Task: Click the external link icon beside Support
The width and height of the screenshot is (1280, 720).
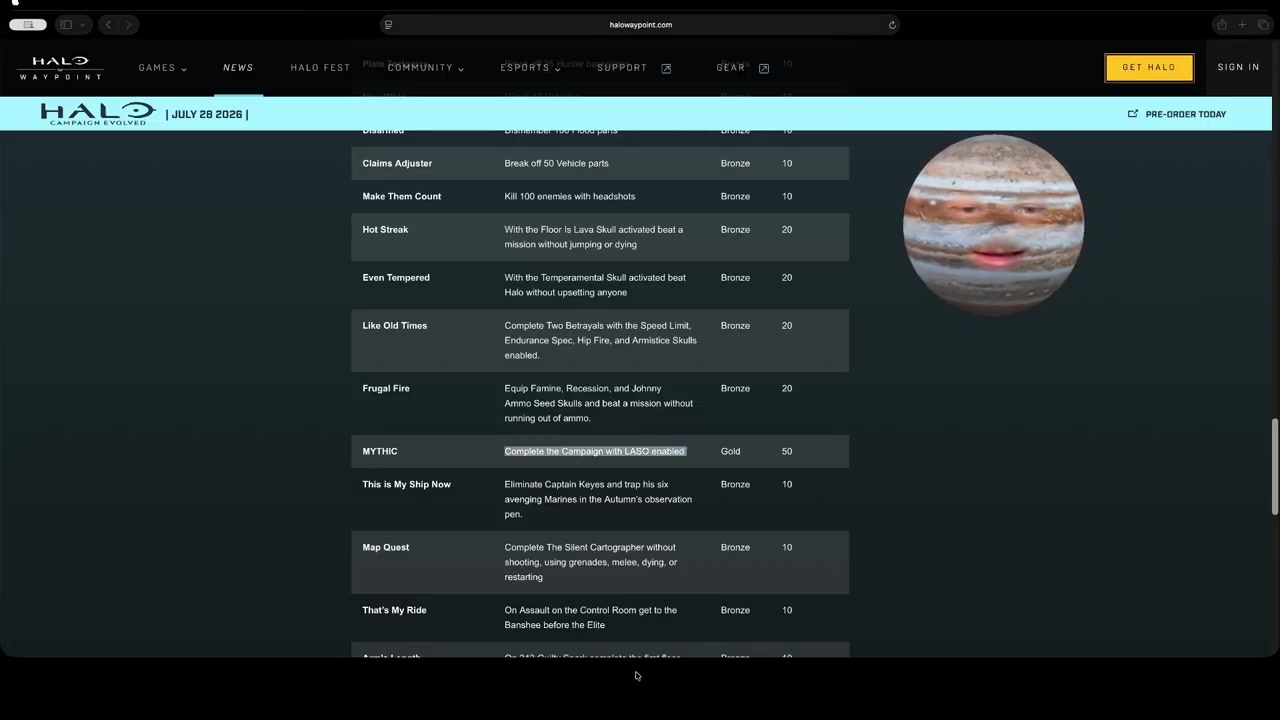Action: (666, 68)
